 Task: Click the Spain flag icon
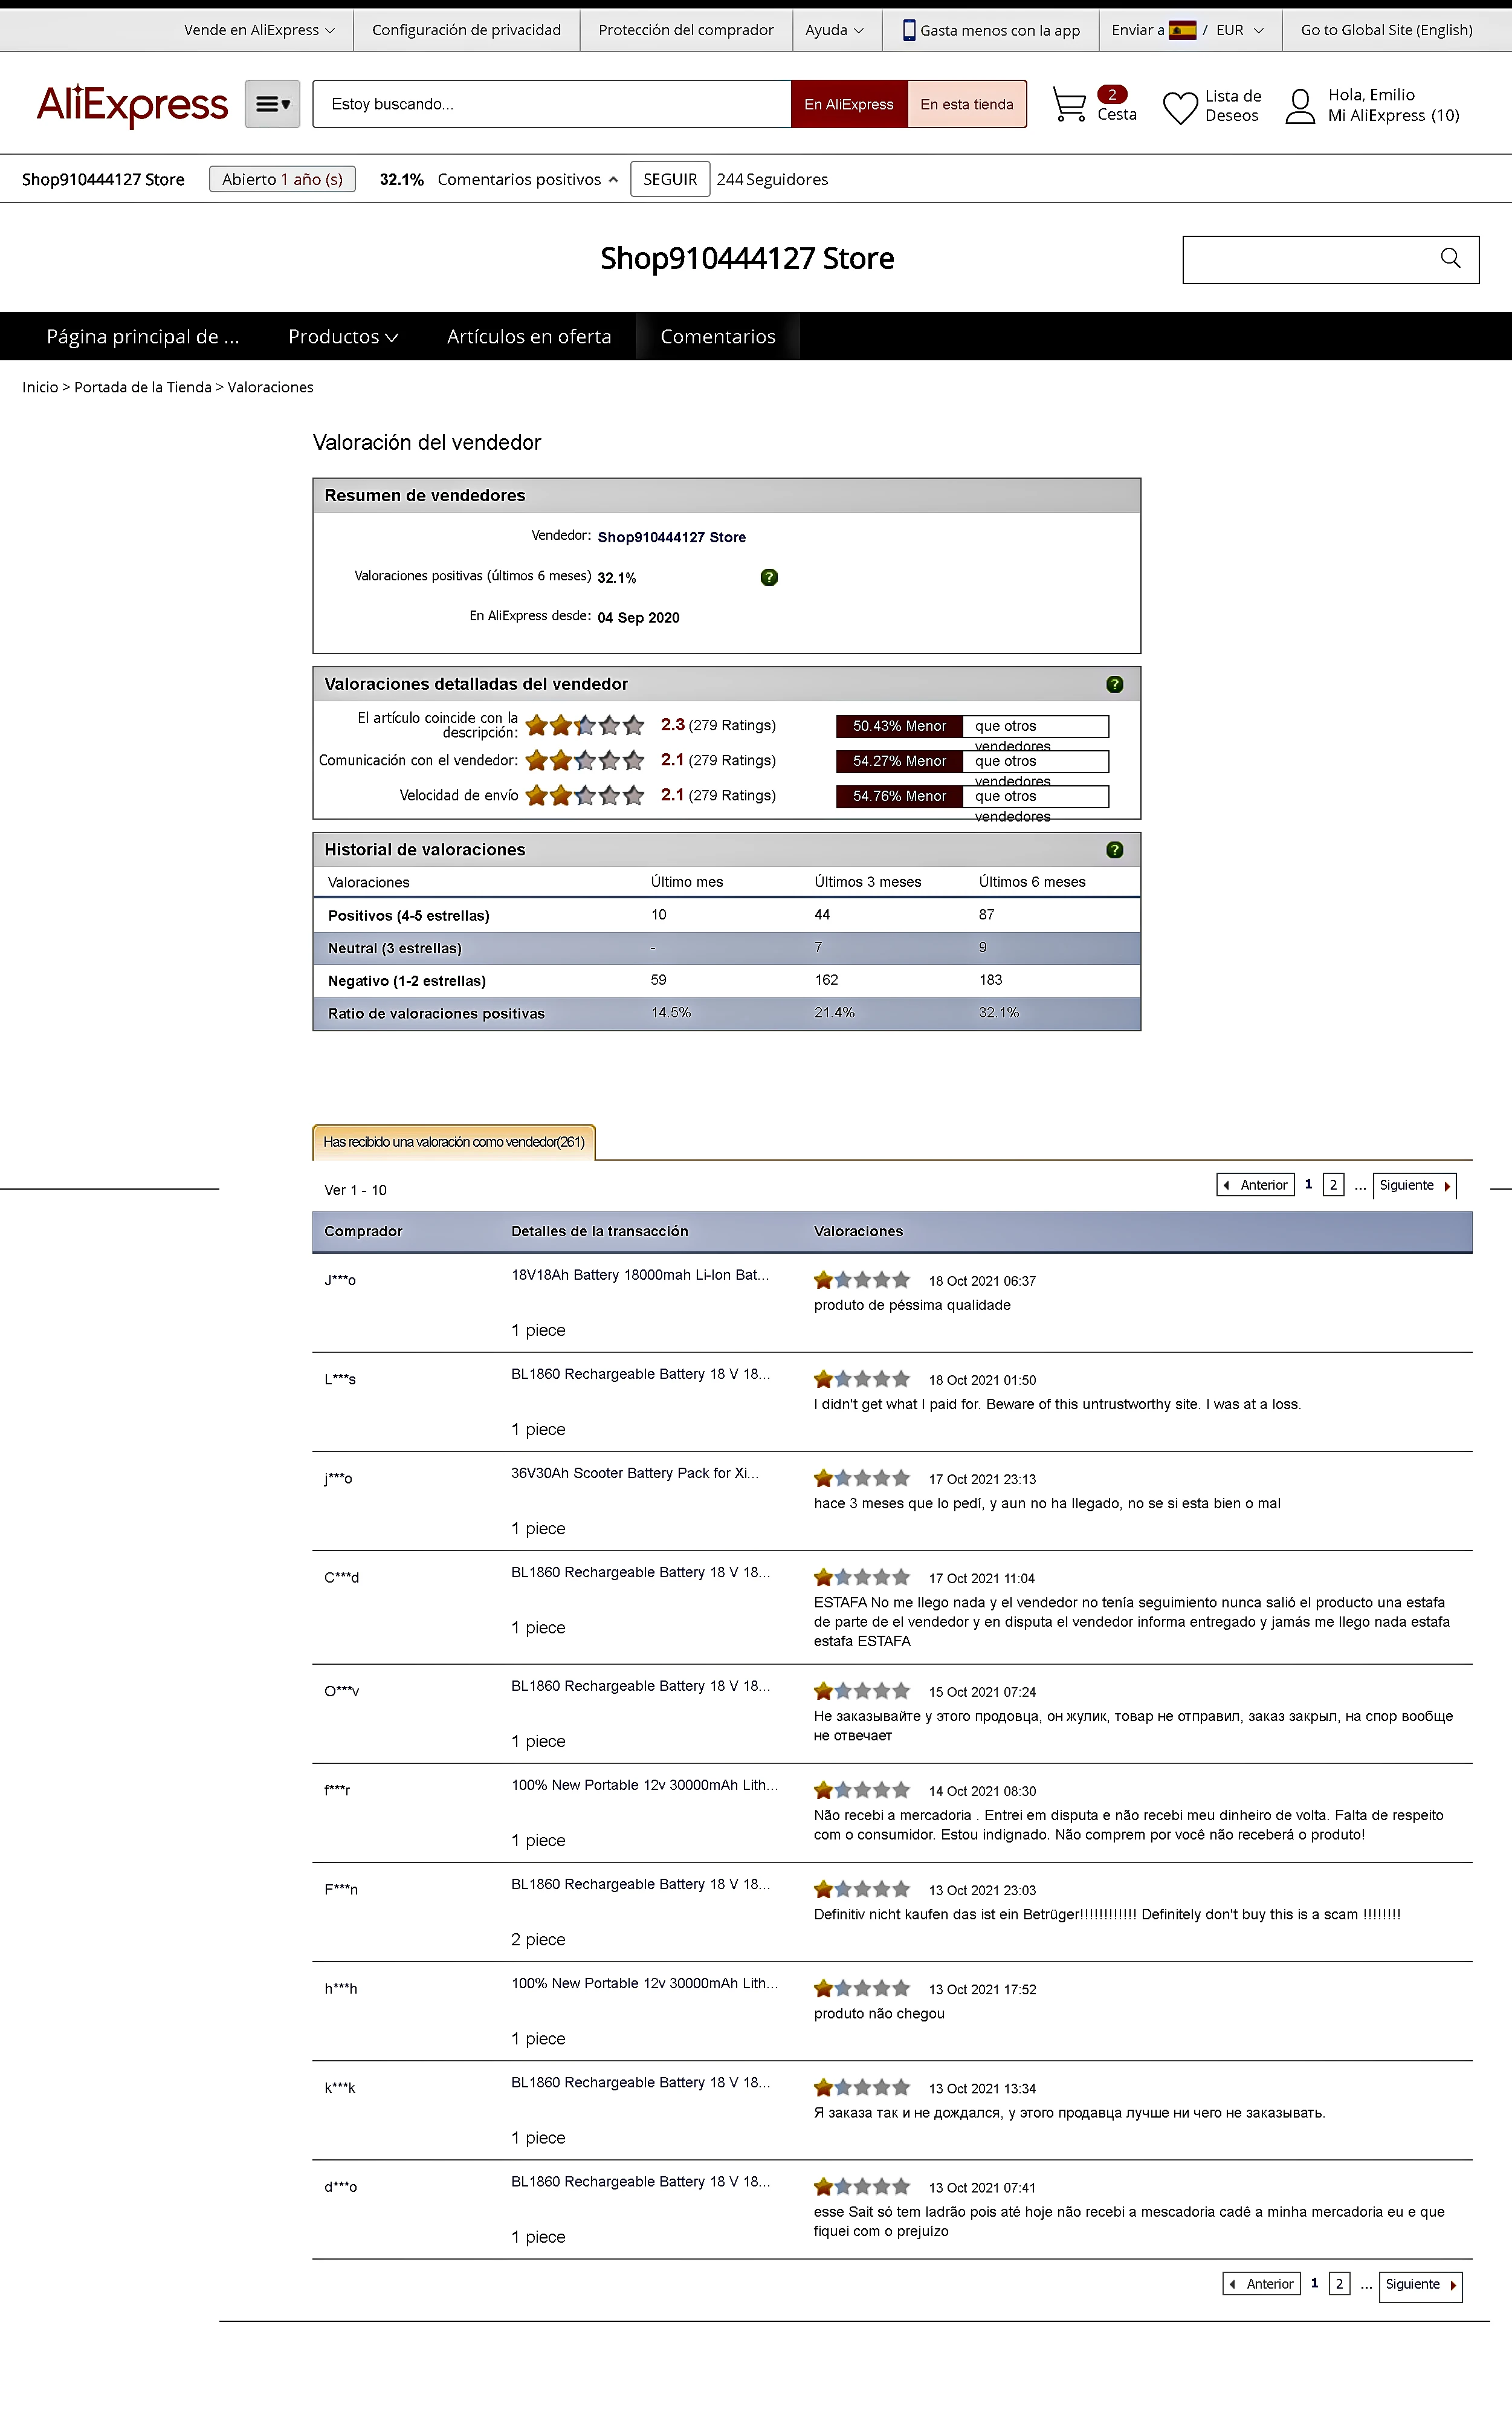click(1182, 30)
